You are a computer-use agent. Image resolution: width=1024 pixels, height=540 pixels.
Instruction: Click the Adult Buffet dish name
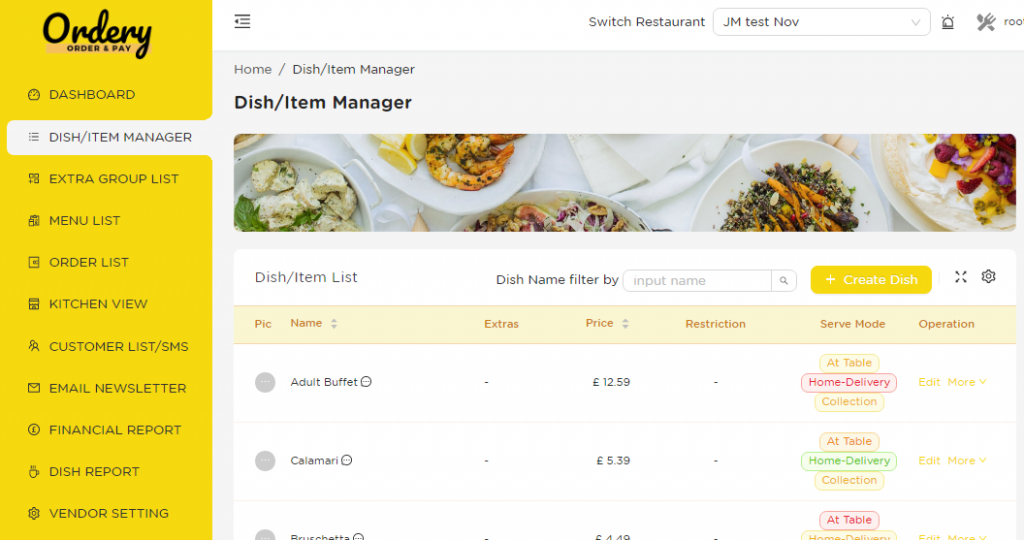point(324,382)
